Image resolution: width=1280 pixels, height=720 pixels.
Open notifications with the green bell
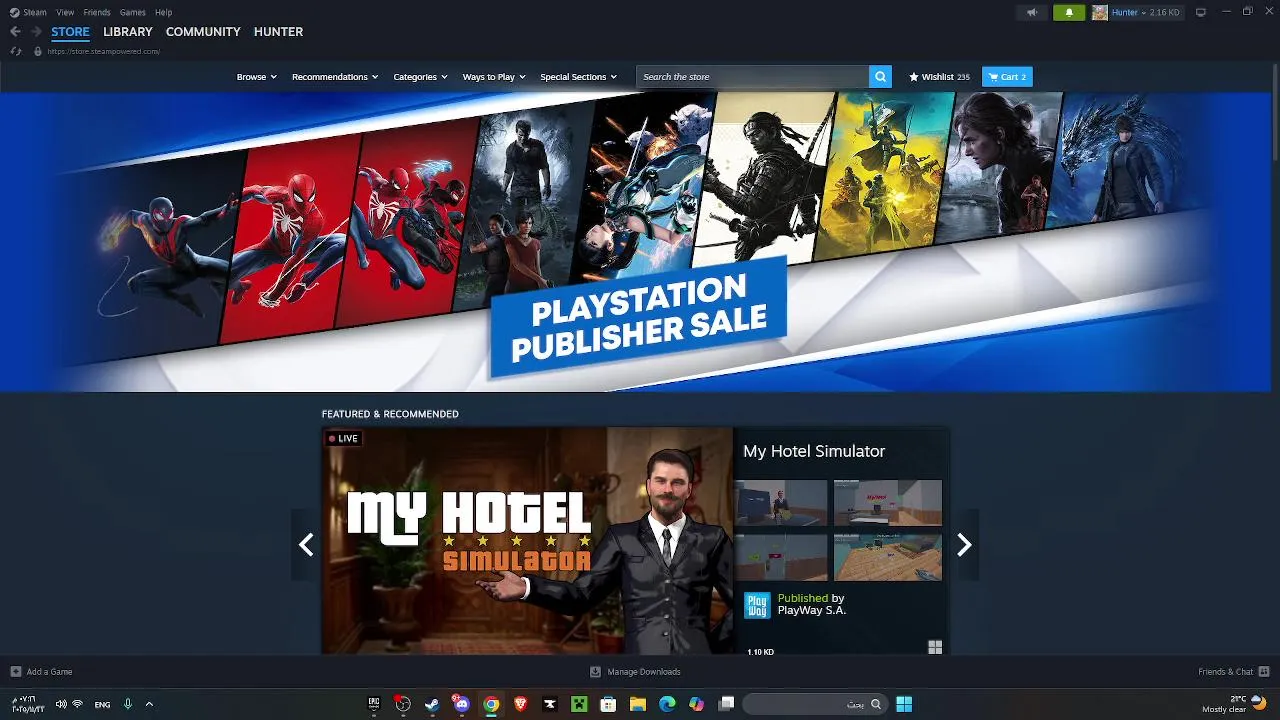coord(1069,12)
